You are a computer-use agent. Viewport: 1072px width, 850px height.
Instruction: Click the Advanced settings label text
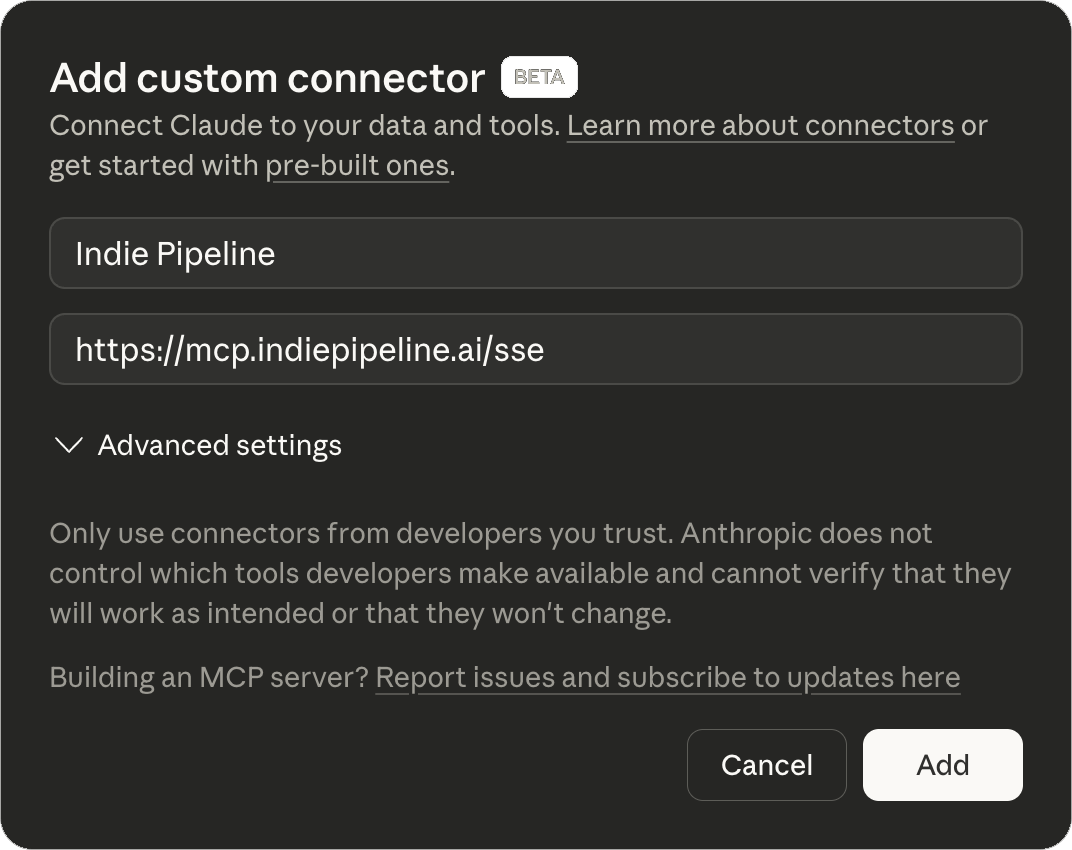click(x=219, y=445)
